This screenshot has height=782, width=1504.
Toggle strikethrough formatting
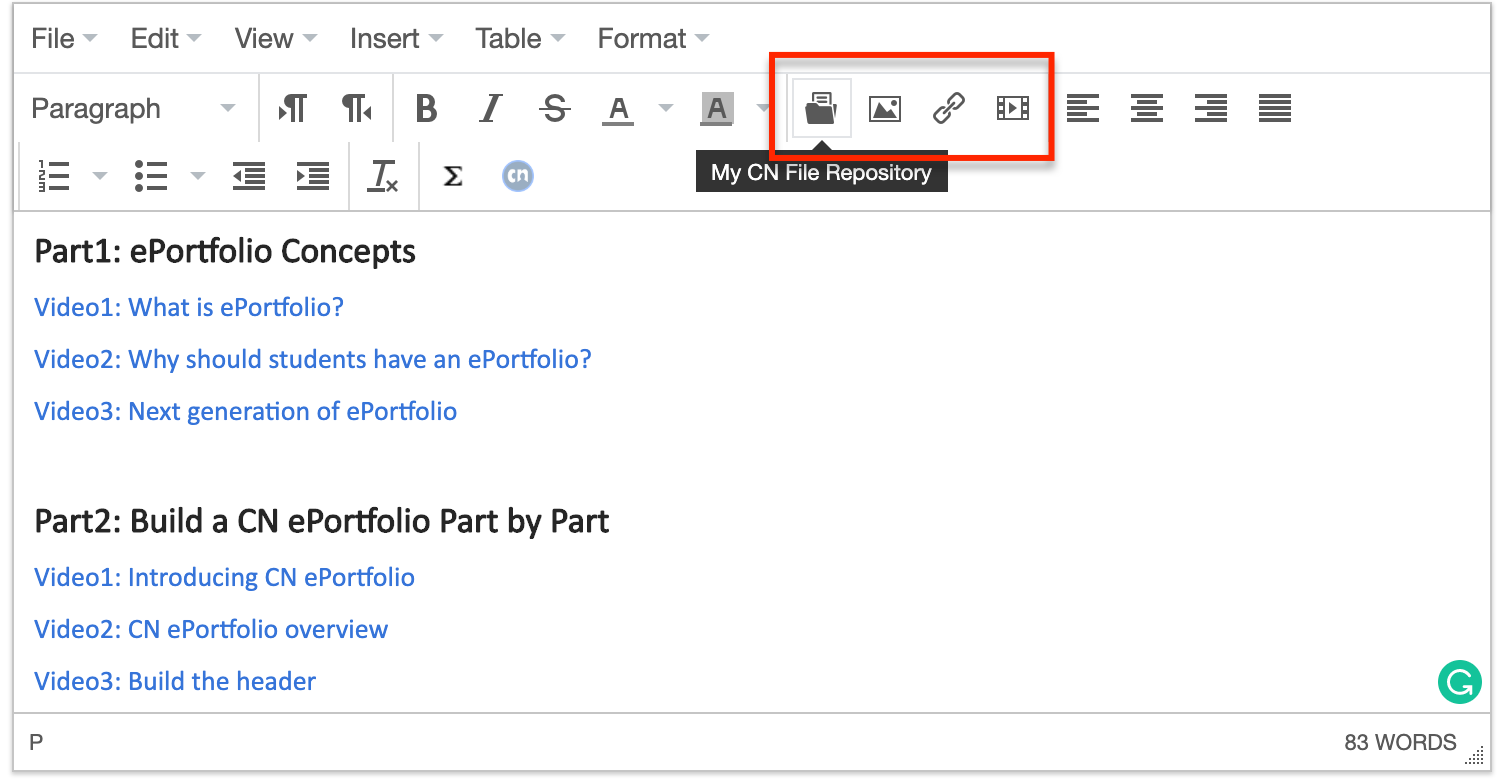554,108
